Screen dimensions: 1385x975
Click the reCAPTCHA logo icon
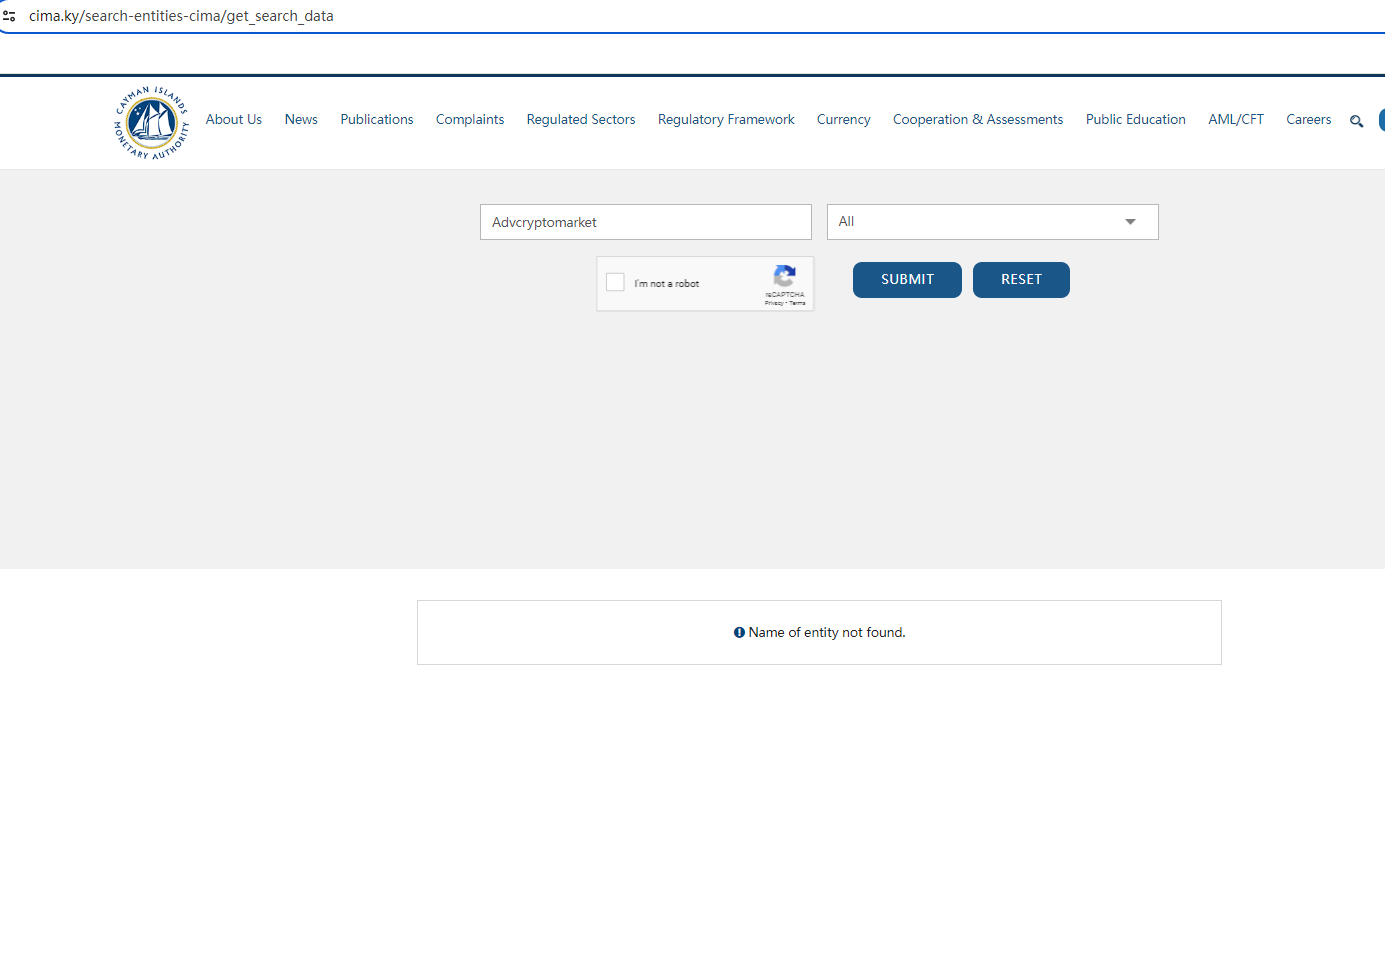785,275
